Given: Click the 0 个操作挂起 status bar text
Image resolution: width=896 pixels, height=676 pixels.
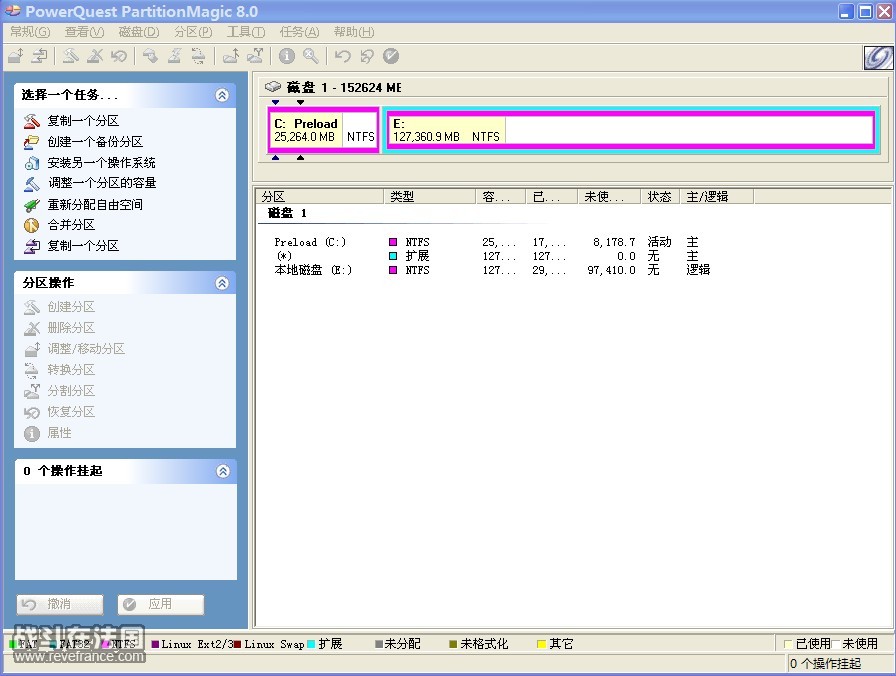Looking at the screenshot, I should 826,663.
